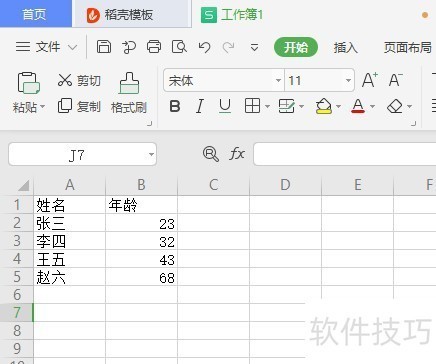Open the quick access customize dropdown
Screen dimensions: 436x364
point(254,48)
